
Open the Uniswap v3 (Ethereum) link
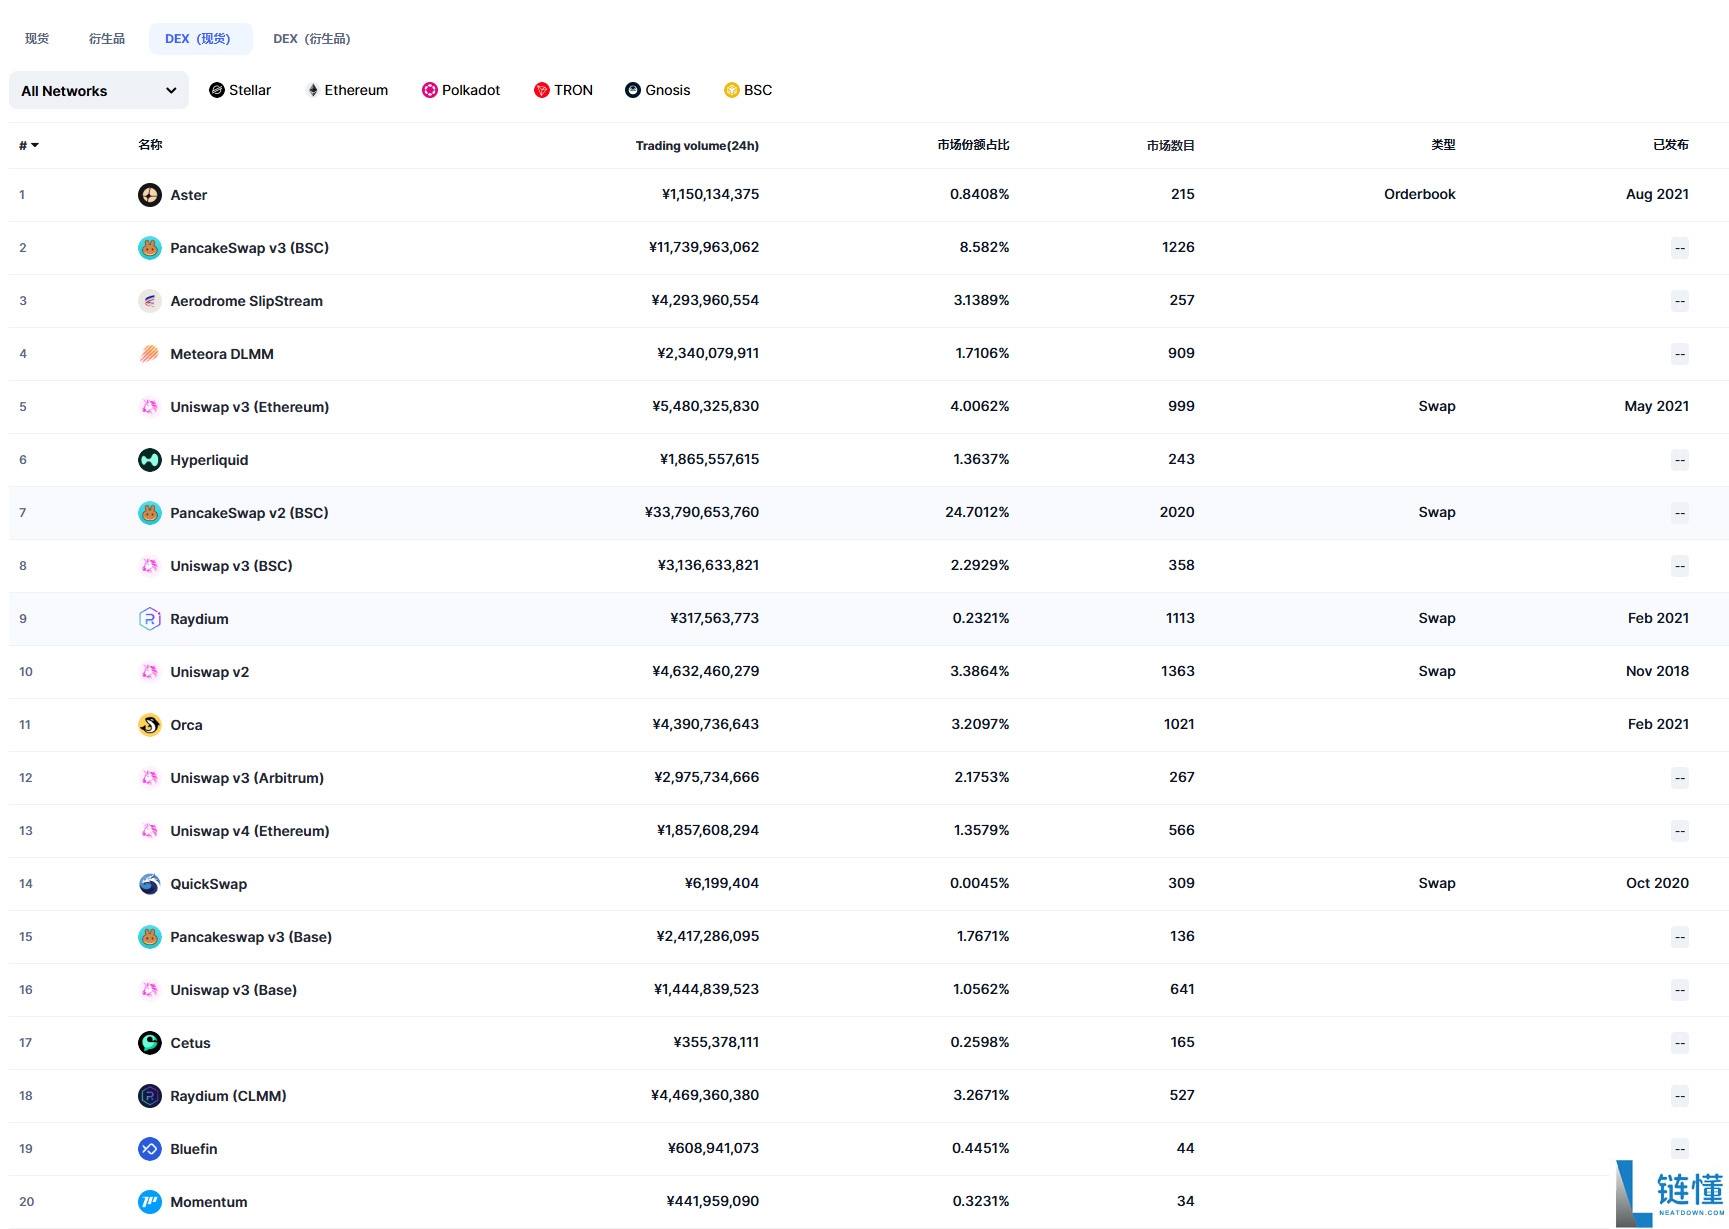click(249, 407)
